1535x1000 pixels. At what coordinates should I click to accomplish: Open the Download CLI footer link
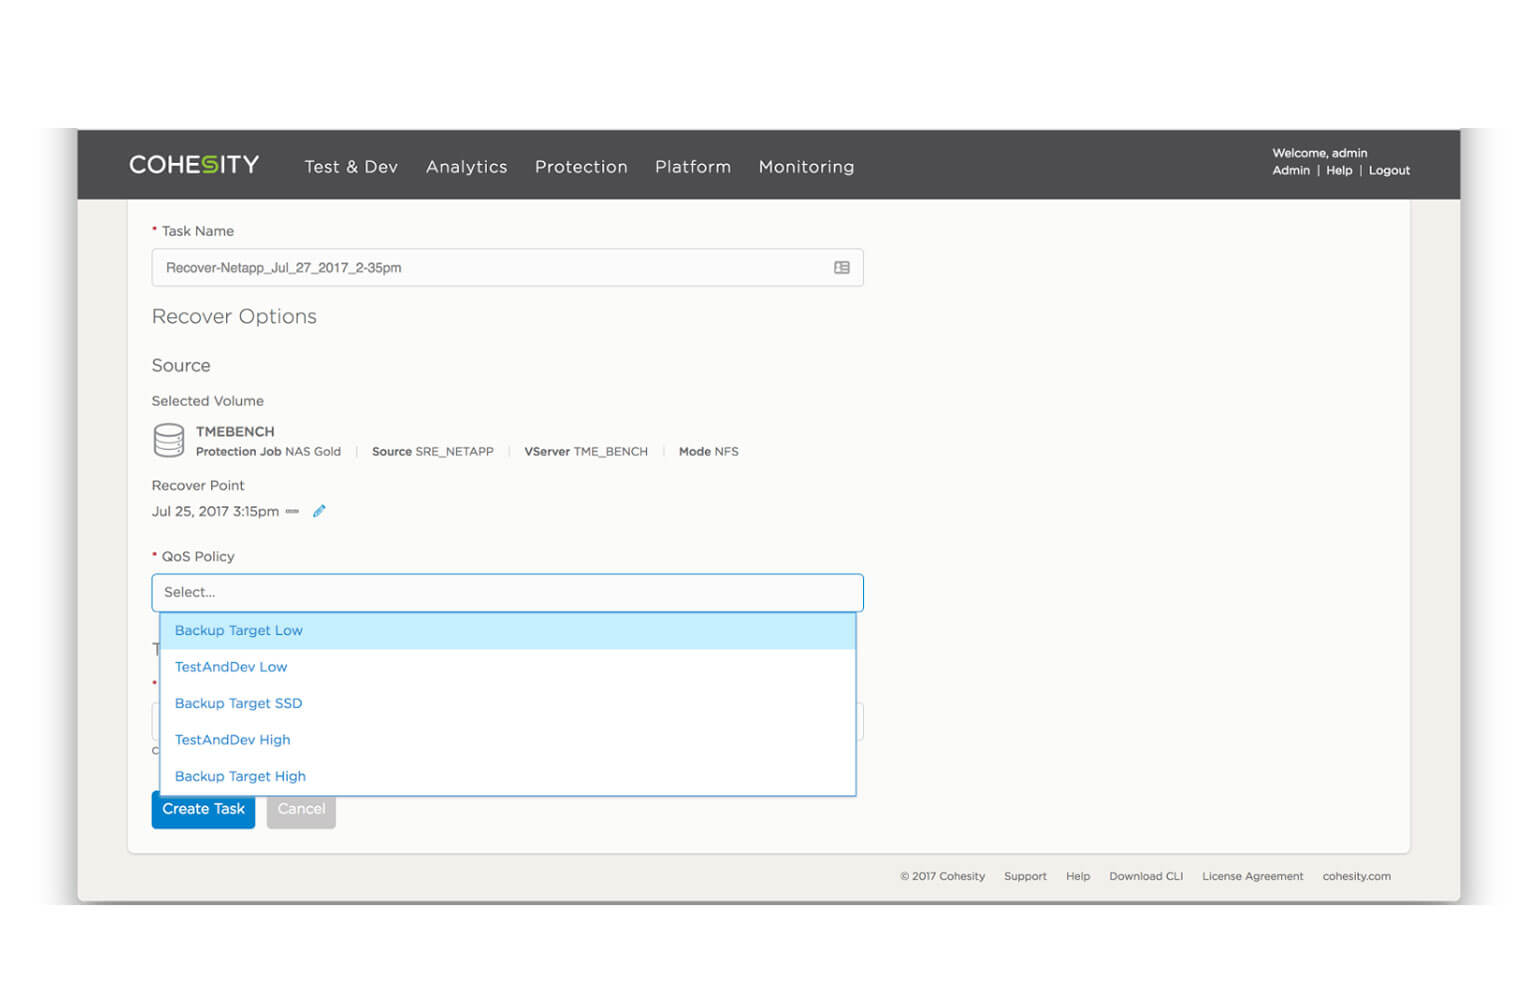pos(1145,877)
